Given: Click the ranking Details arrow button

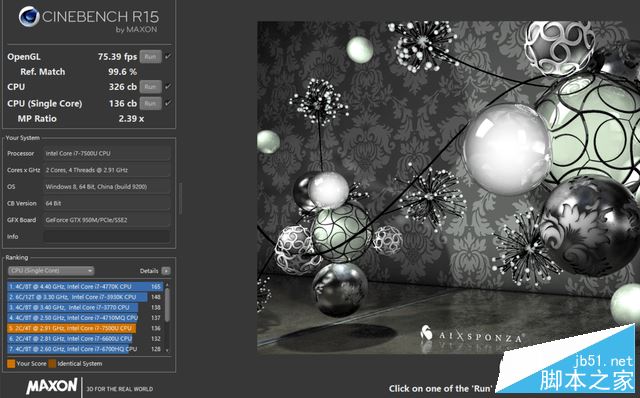Looking at the screenshot, I should point(166,271).
